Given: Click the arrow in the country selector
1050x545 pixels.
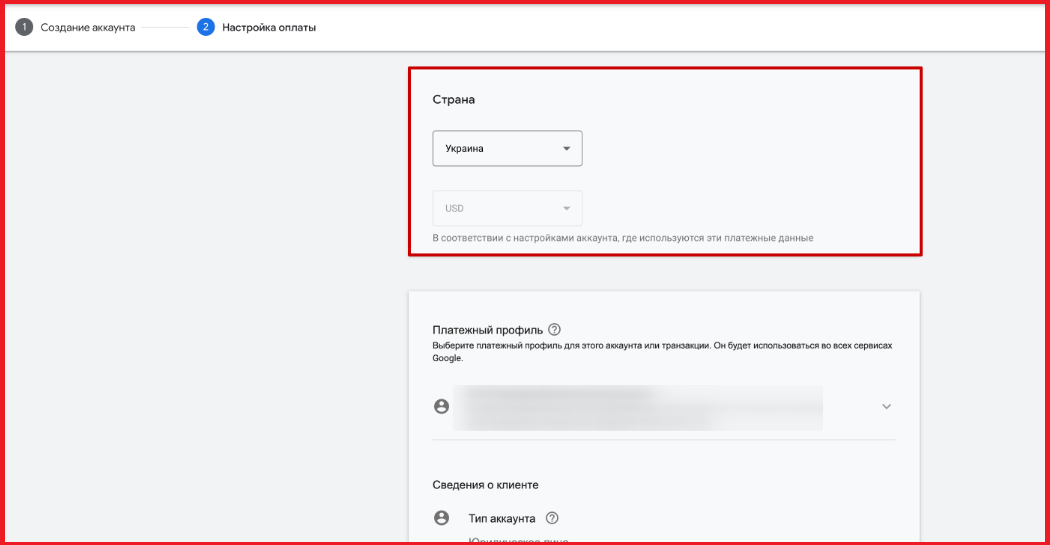Looking at the screenshot, I should click(x=566, y=149).
